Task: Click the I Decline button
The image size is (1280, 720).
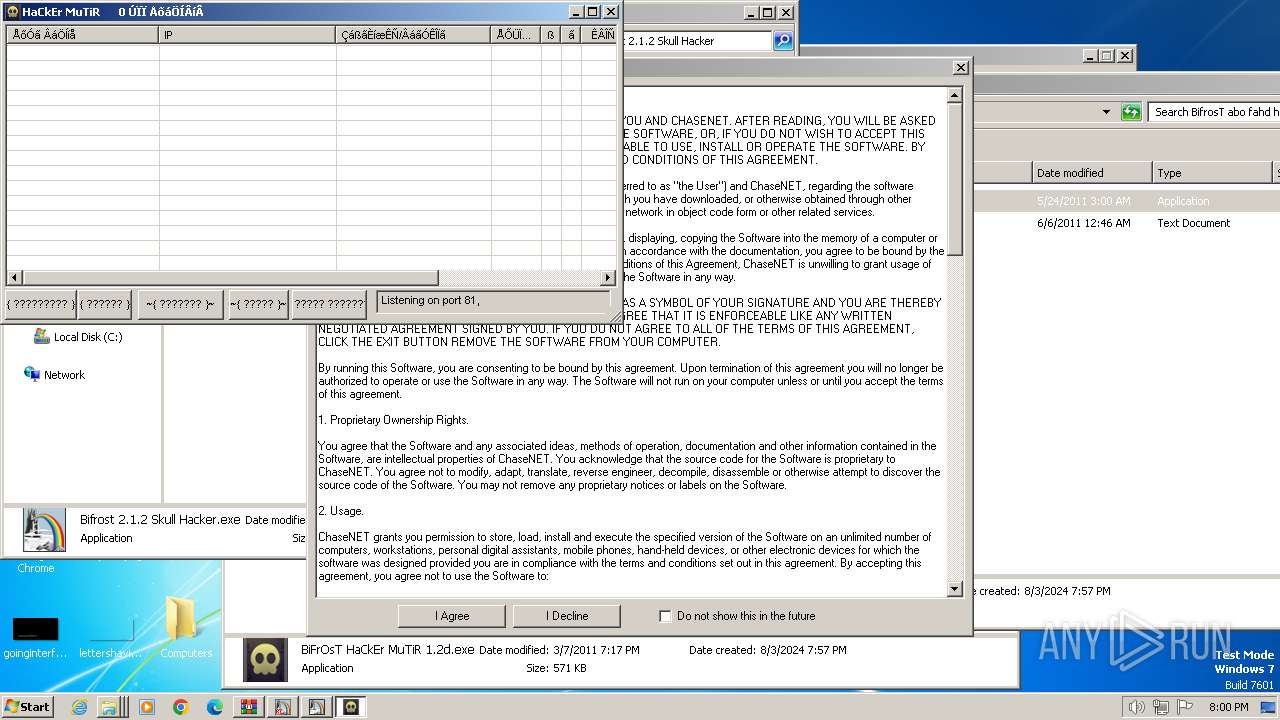Action: (566, 616)
